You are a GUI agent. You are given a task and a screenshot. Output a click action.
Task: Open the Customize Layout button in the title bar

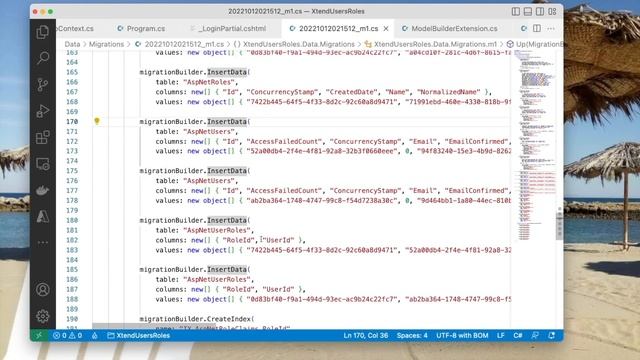click(552, 11)
